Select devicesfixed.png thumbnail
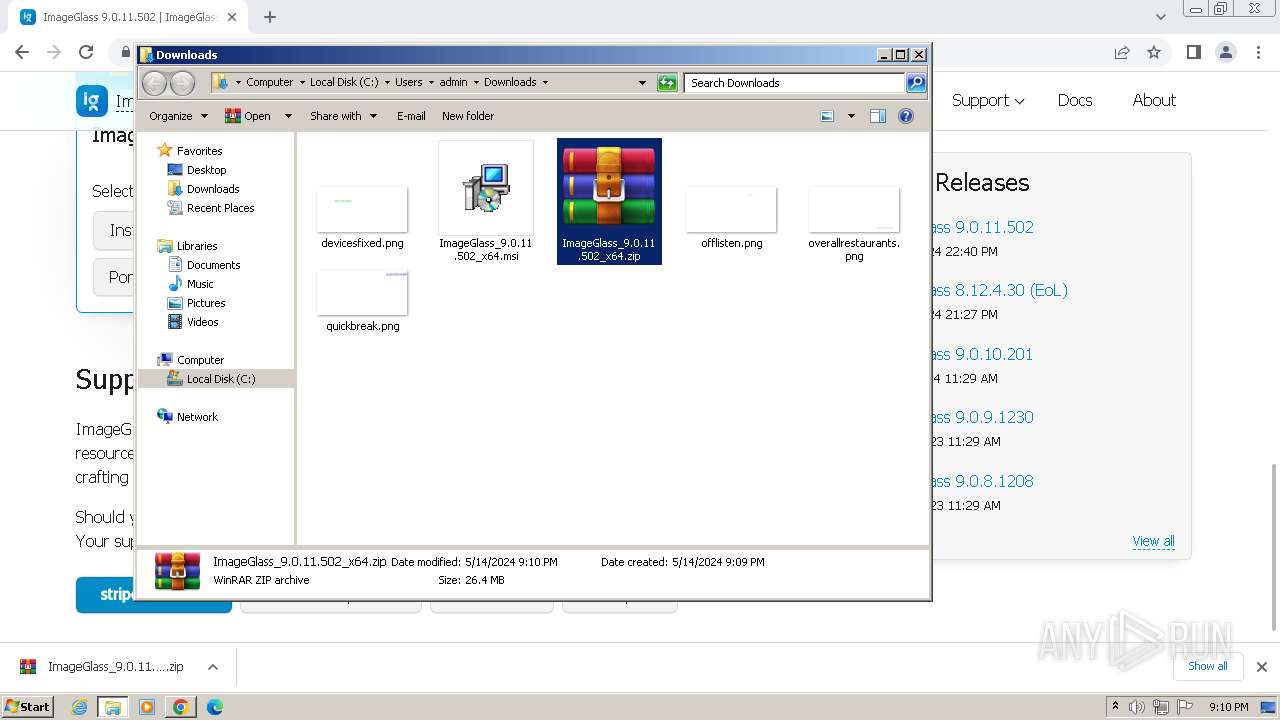 pyautogui.click(x=362, y=209)
